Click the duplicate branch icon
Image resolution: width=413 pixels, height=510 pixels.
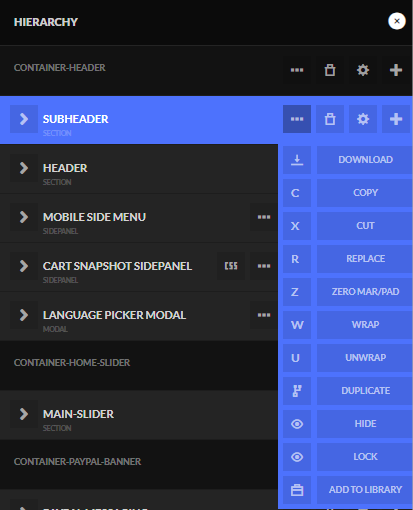click(297, 391)
